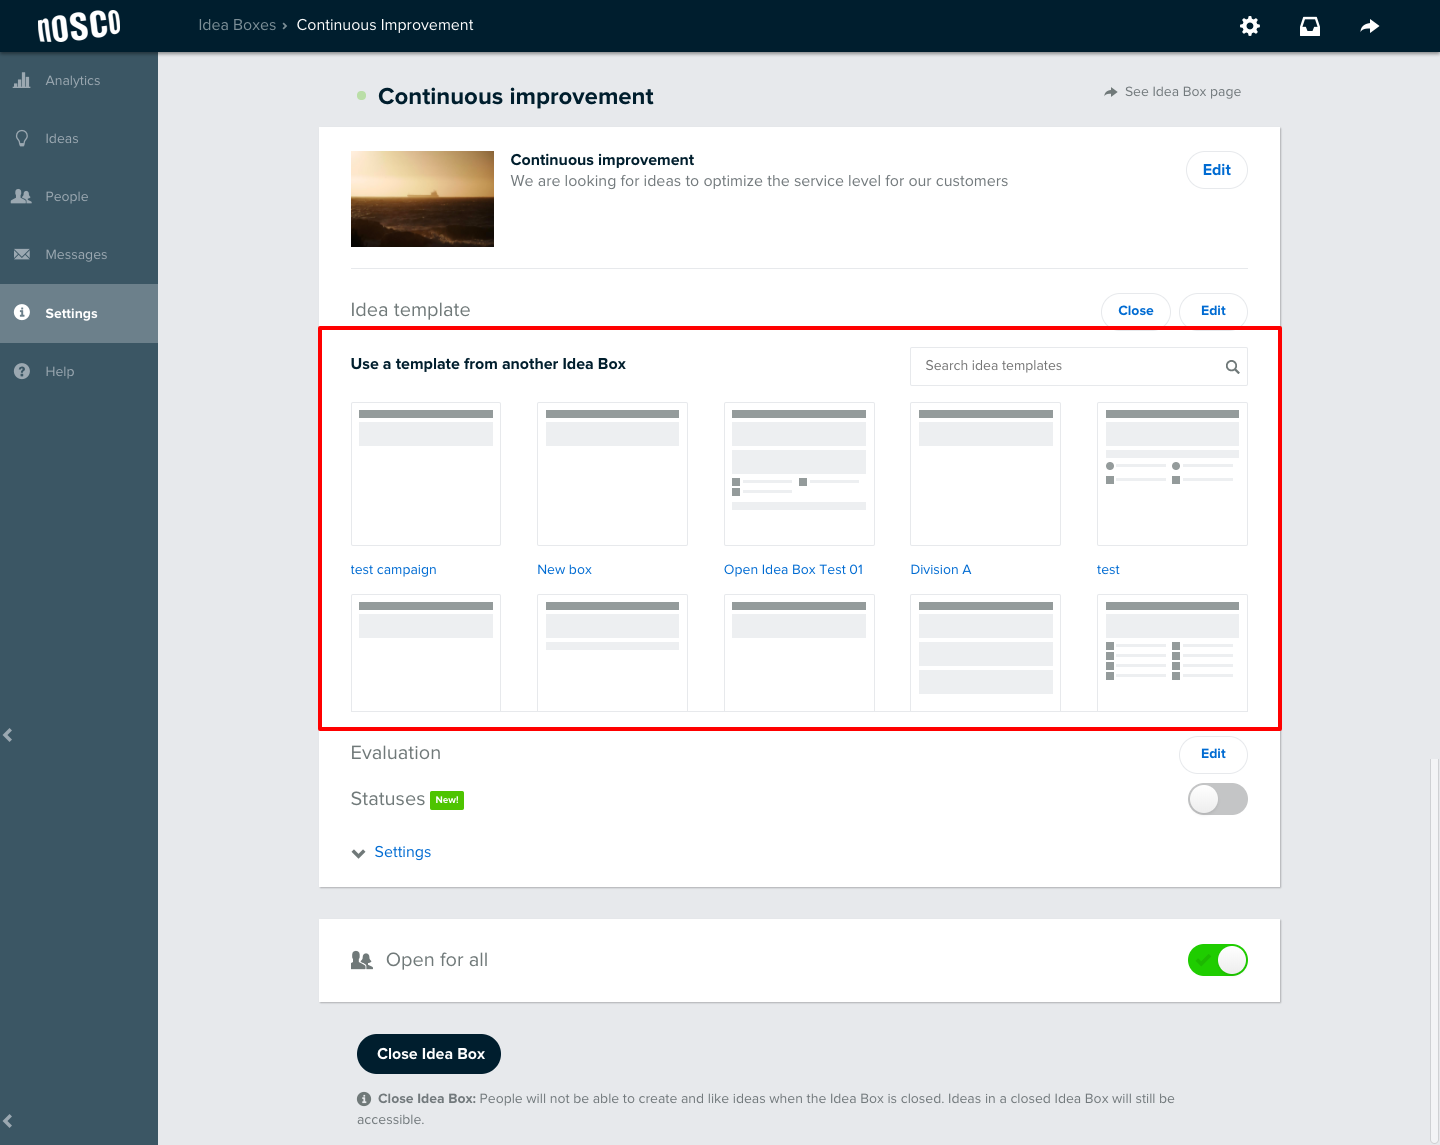Viewport: 1440px width, 1145px height.
Task: Open See Idea Box page link
Action: point(1172,91)
